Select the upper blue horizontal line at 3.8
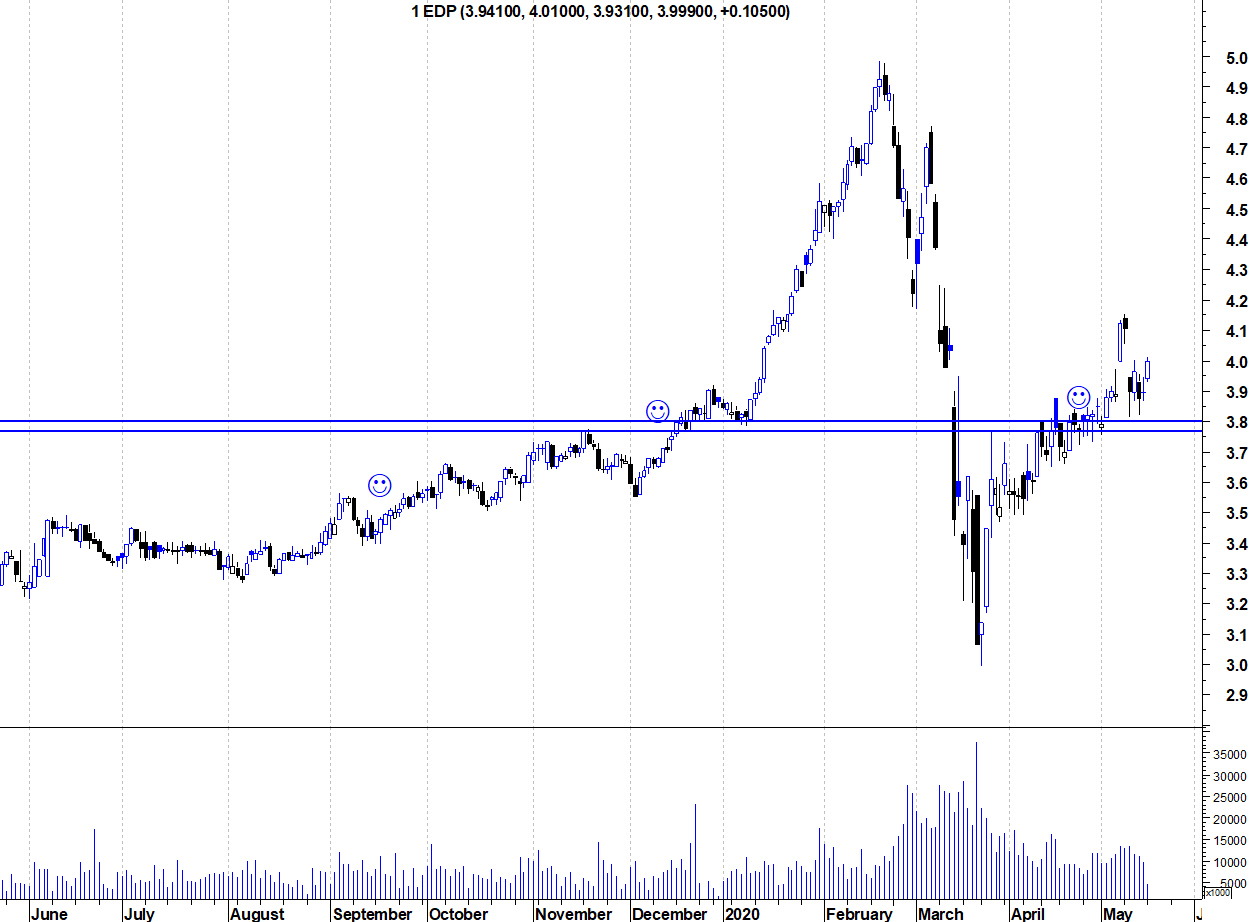1250x922 pixels. tap(601, 421)
